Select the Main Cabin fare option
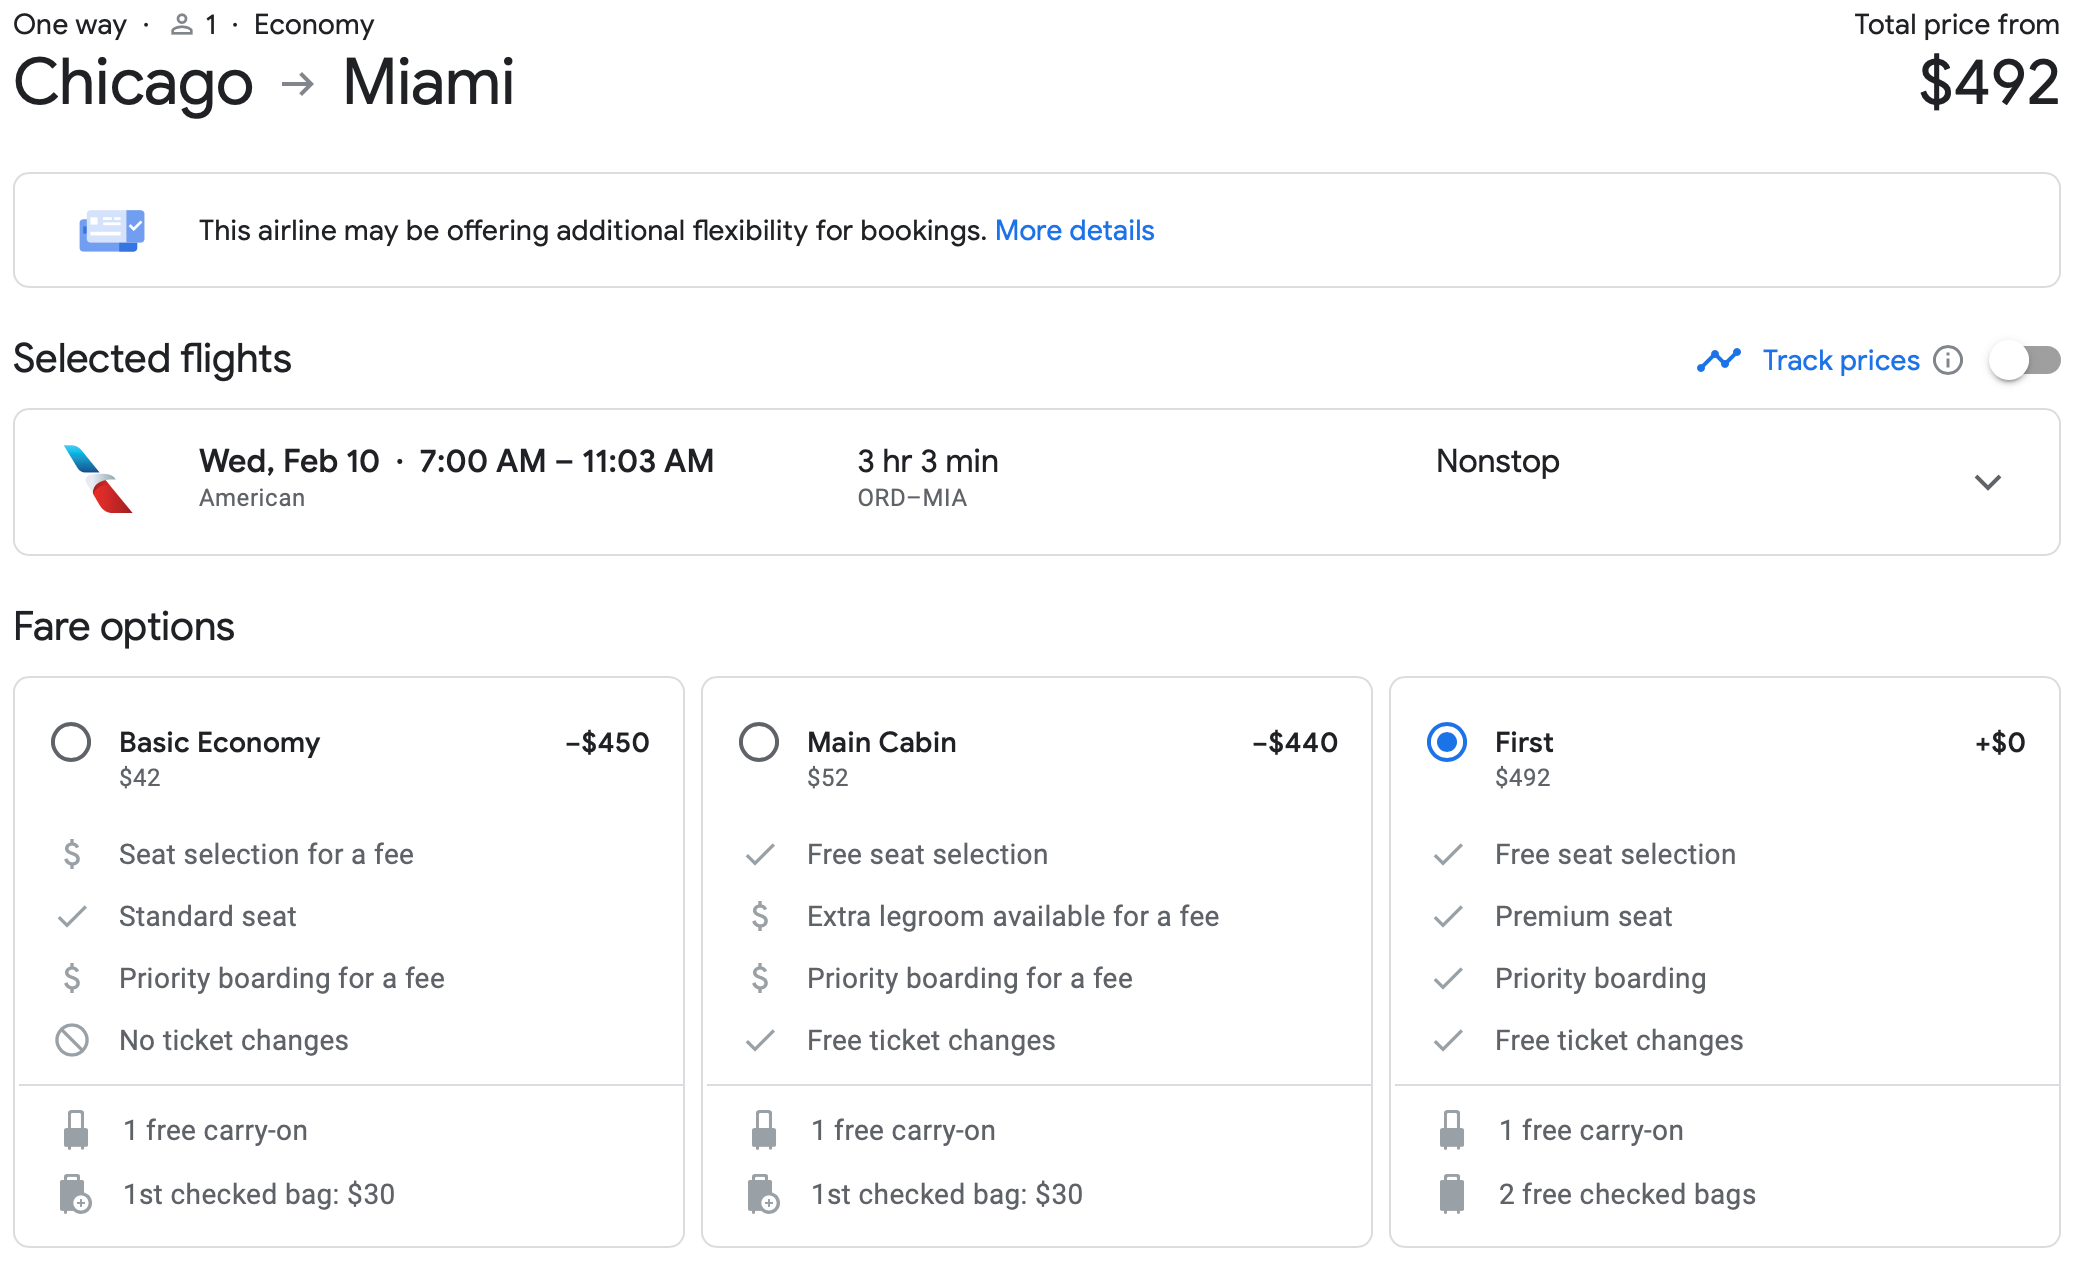This screenshot has width=2078, height=1264. pyautogui.click(x=759, y=742)
